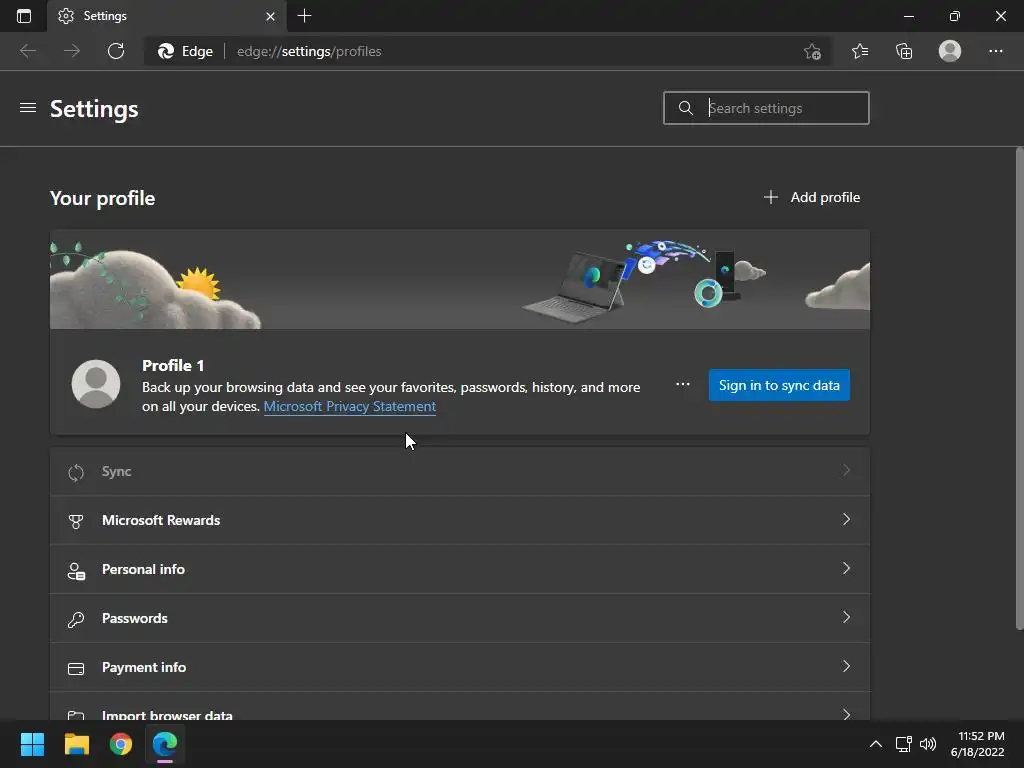The width and height of the screenshot is (1024, 768).
Task: Click Sign in to sync data
Action: (779, 385)
